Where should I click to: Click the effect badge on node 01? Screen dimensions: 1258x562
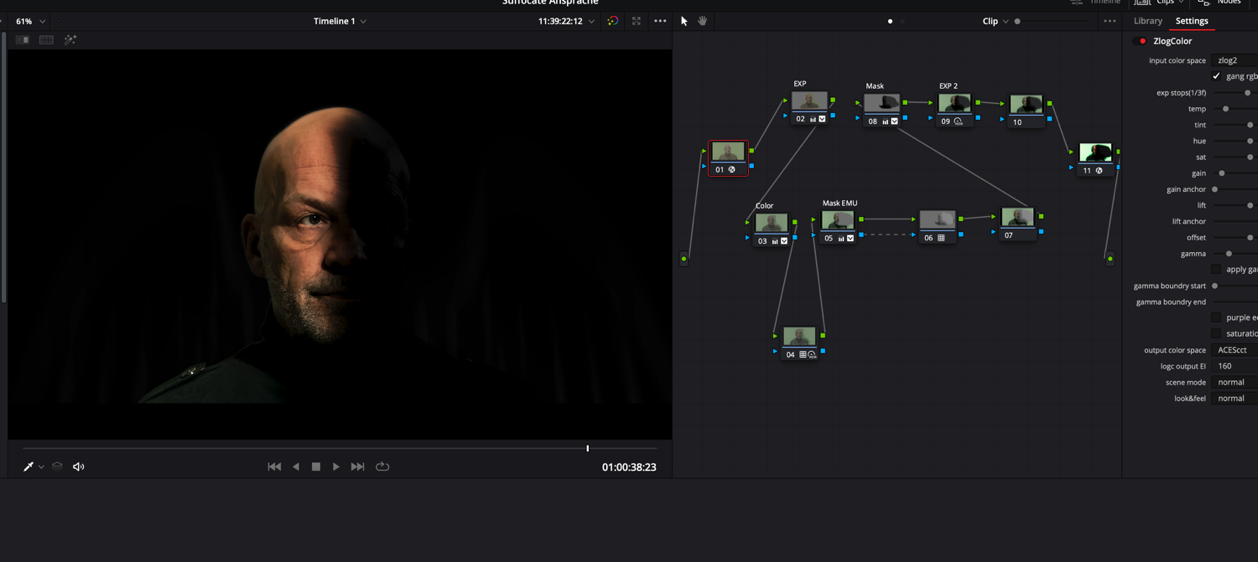pos(732,170)
